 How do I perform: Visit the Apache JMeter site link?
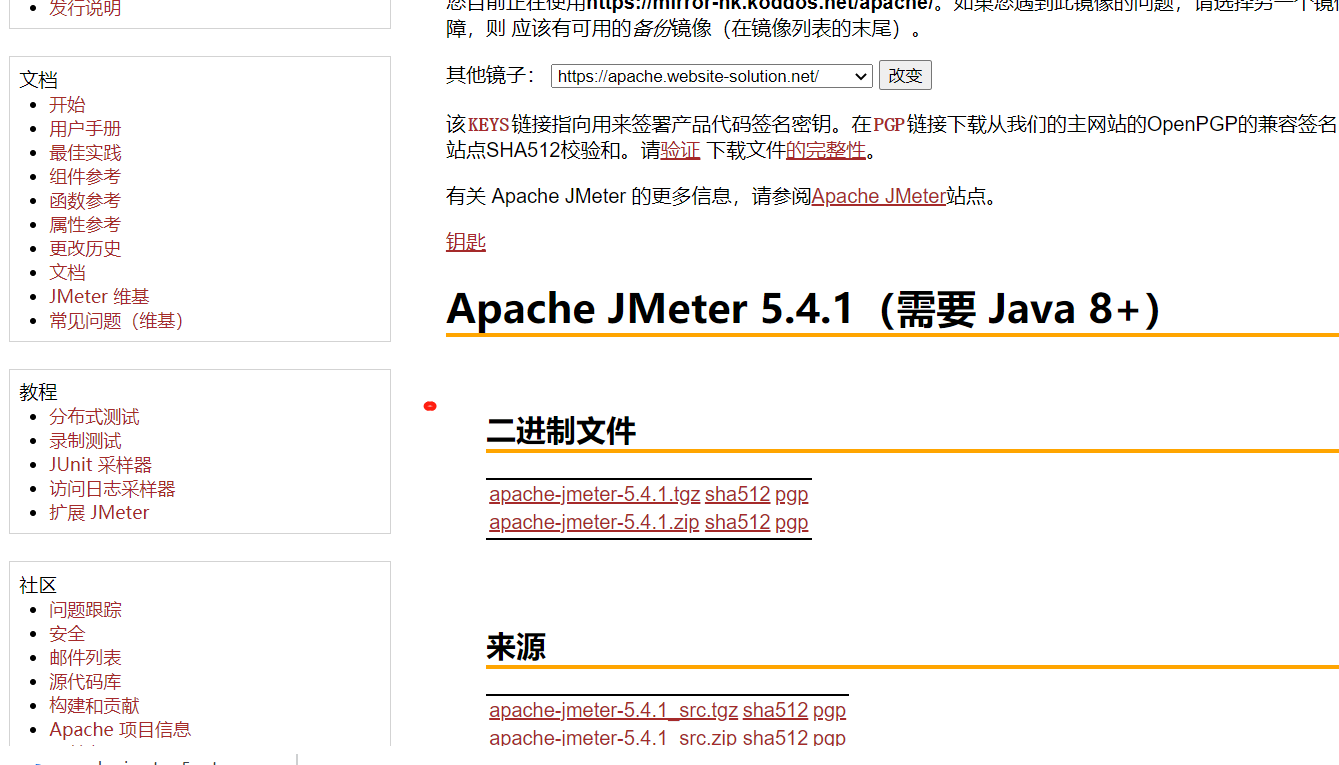(879, 196)
